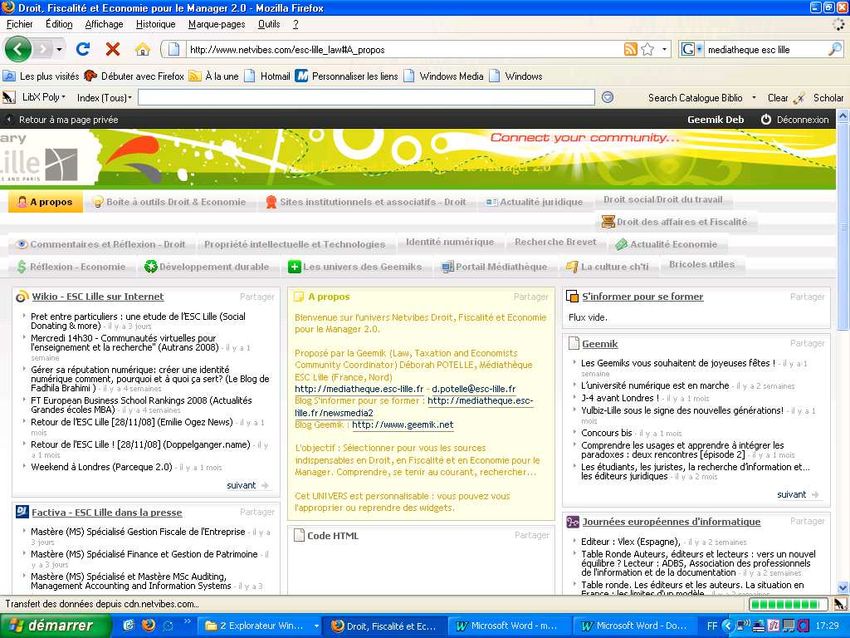
Task: Switch to Identité numérique tab
Action: coord(450,242)
